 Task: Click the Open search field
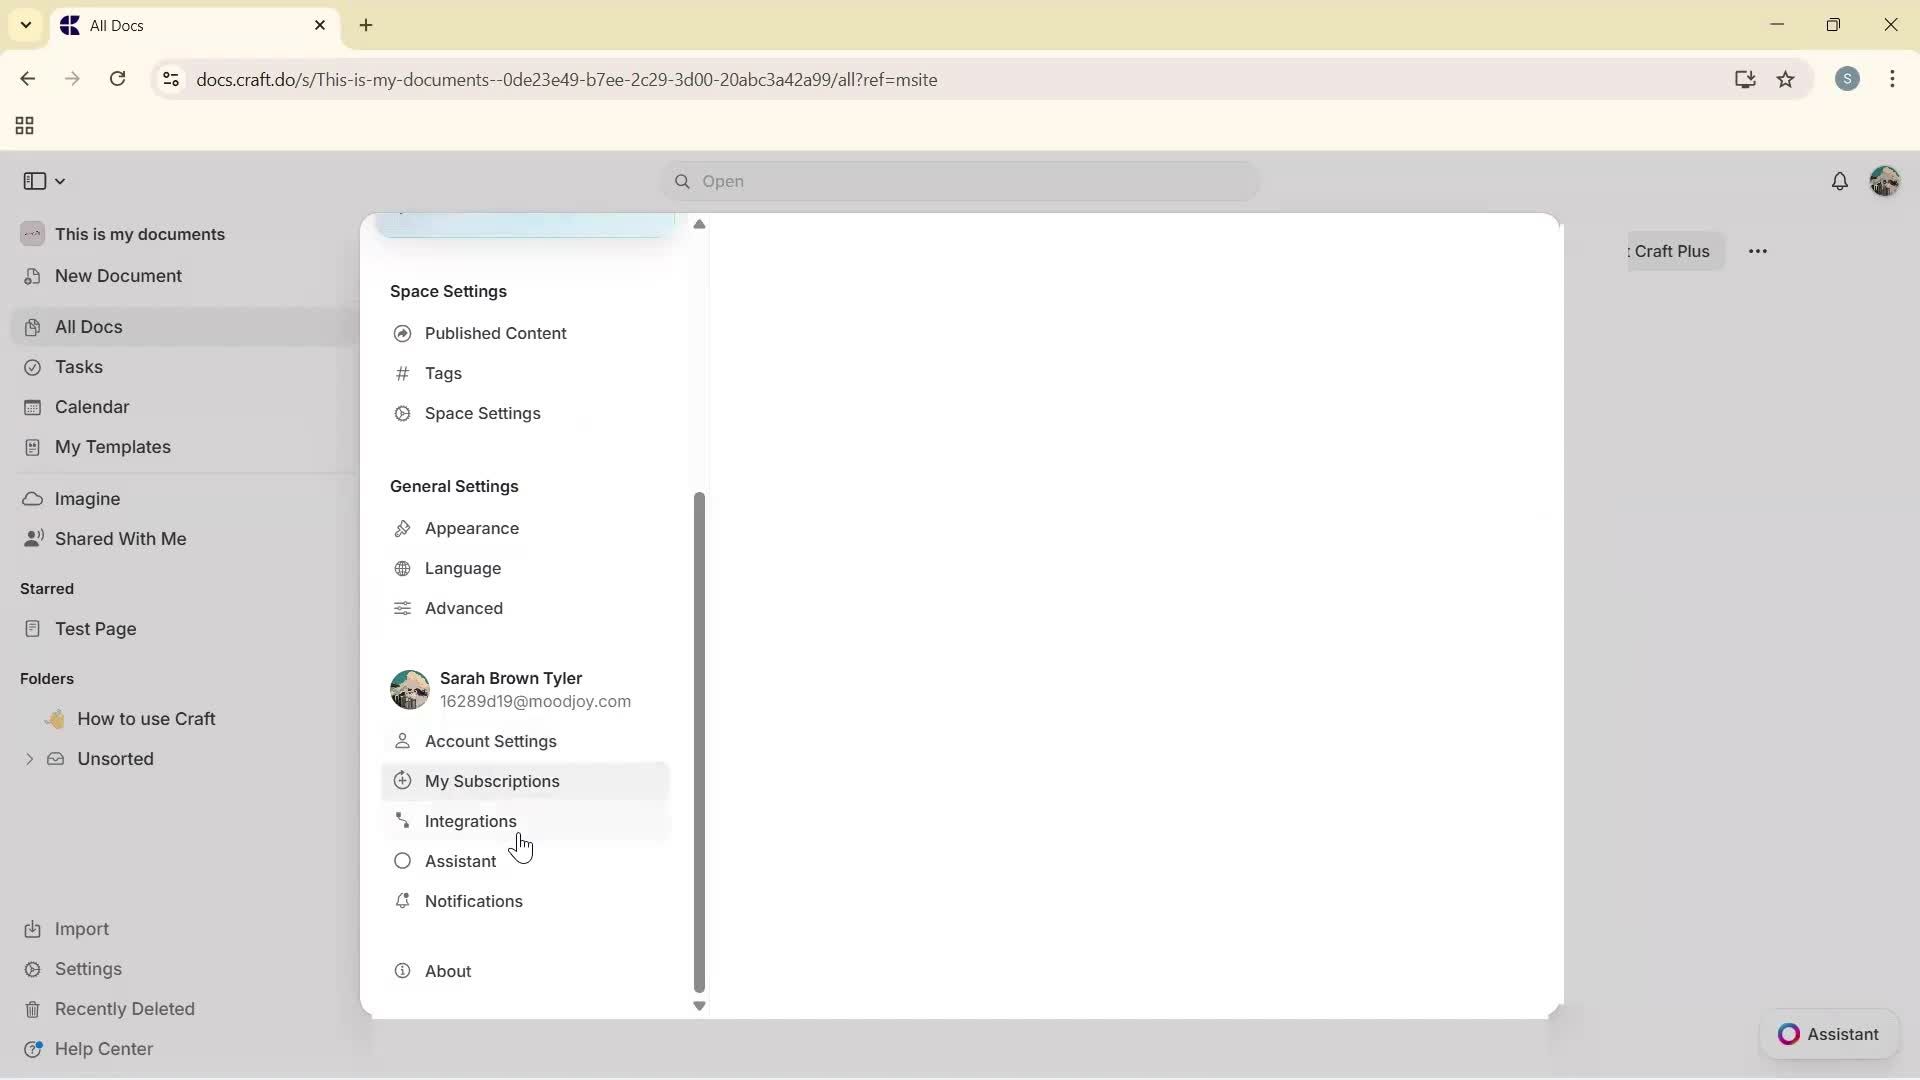958,181
